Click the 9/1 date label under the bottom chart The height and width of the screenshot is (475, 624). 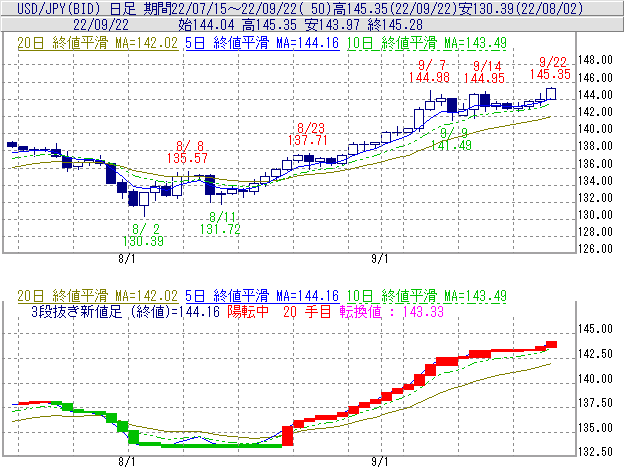[x=380, y=462]
